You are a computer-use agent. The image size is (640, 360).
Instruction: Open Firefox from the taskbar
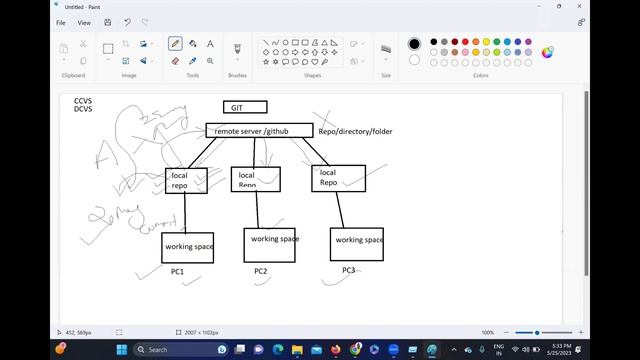(x=336, y=350)
